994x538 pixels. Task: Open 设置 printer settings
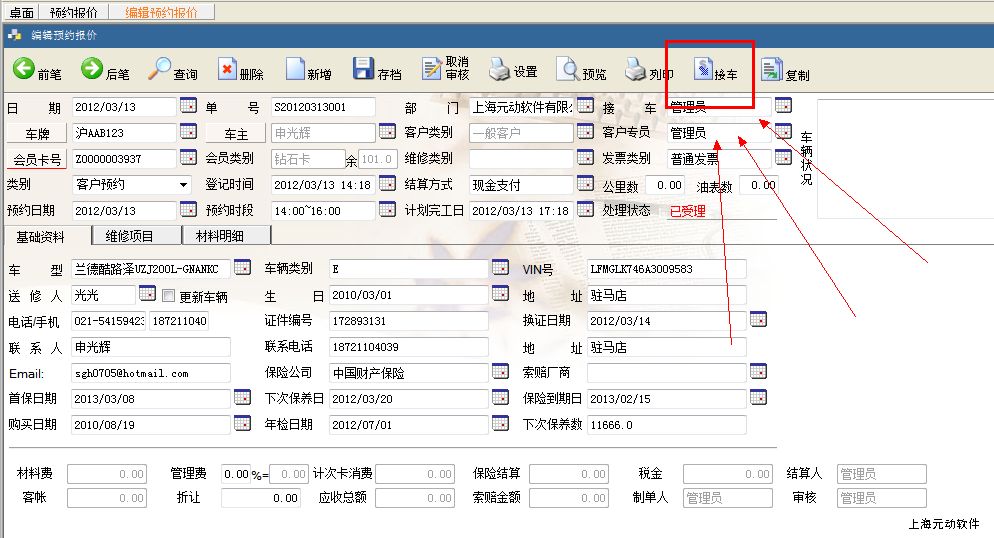coord(500,69)
